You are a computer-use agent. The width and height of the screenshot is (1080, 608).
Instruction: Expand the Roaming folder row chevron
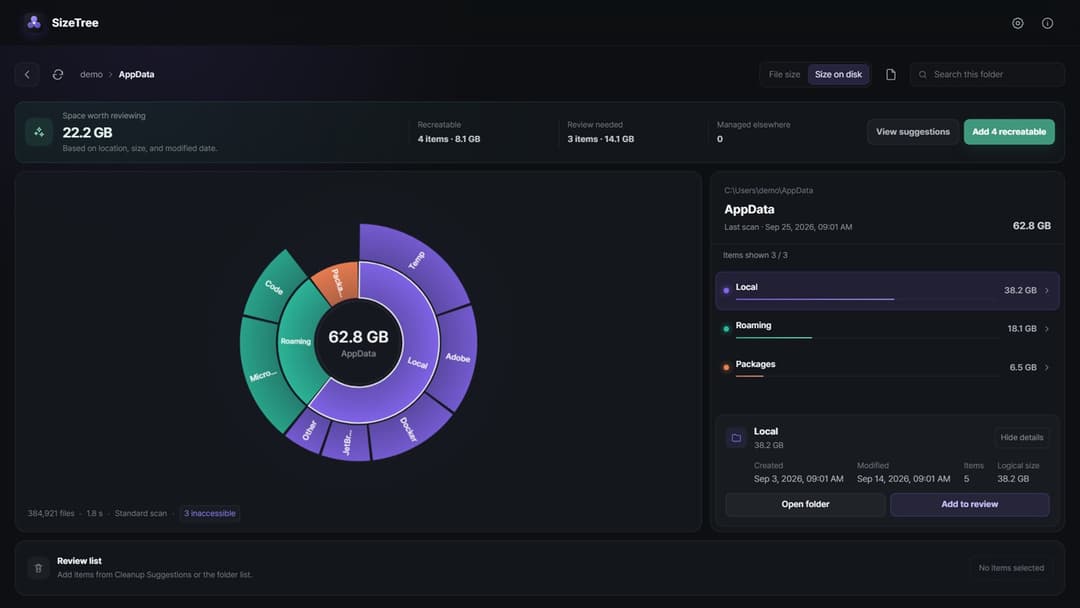[x=1047, y=329]
